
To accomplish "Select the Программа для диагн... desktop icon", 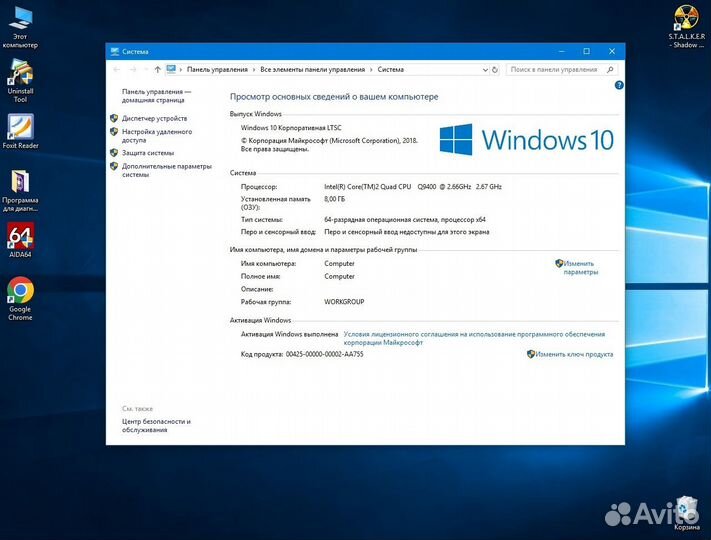I will pyautogui.click(x=20, y=190).
